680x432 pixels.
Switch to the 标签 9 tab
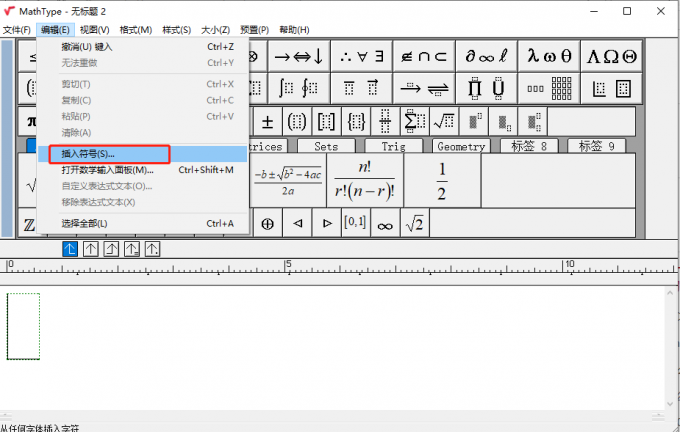click(x=596, y=147)
